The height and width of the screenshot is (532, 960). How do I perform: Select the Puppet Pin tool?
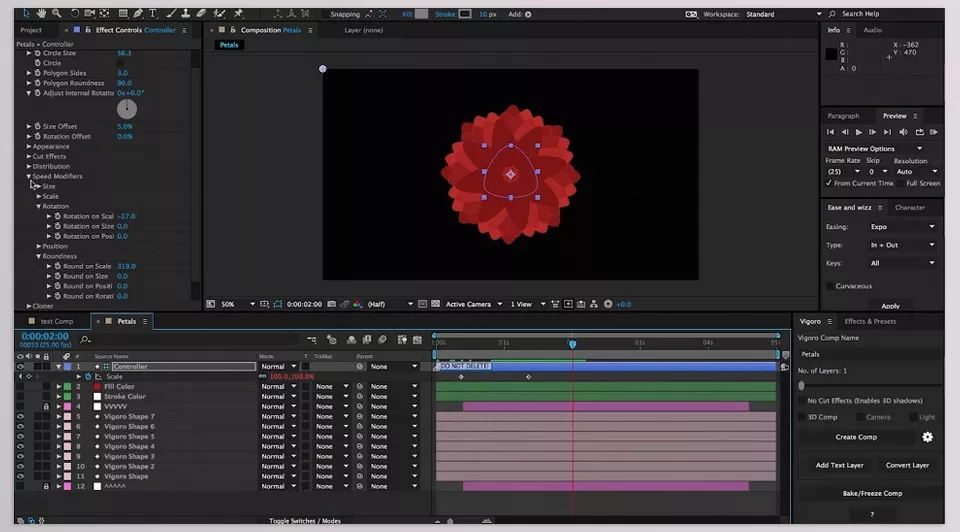click(x=238, y=13)
